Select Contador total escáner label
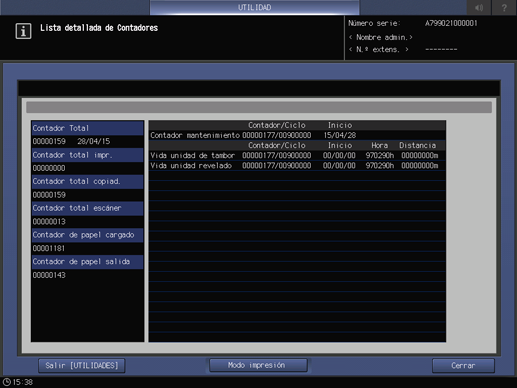This screenshot has width=517, height=388. click(87, 208)
